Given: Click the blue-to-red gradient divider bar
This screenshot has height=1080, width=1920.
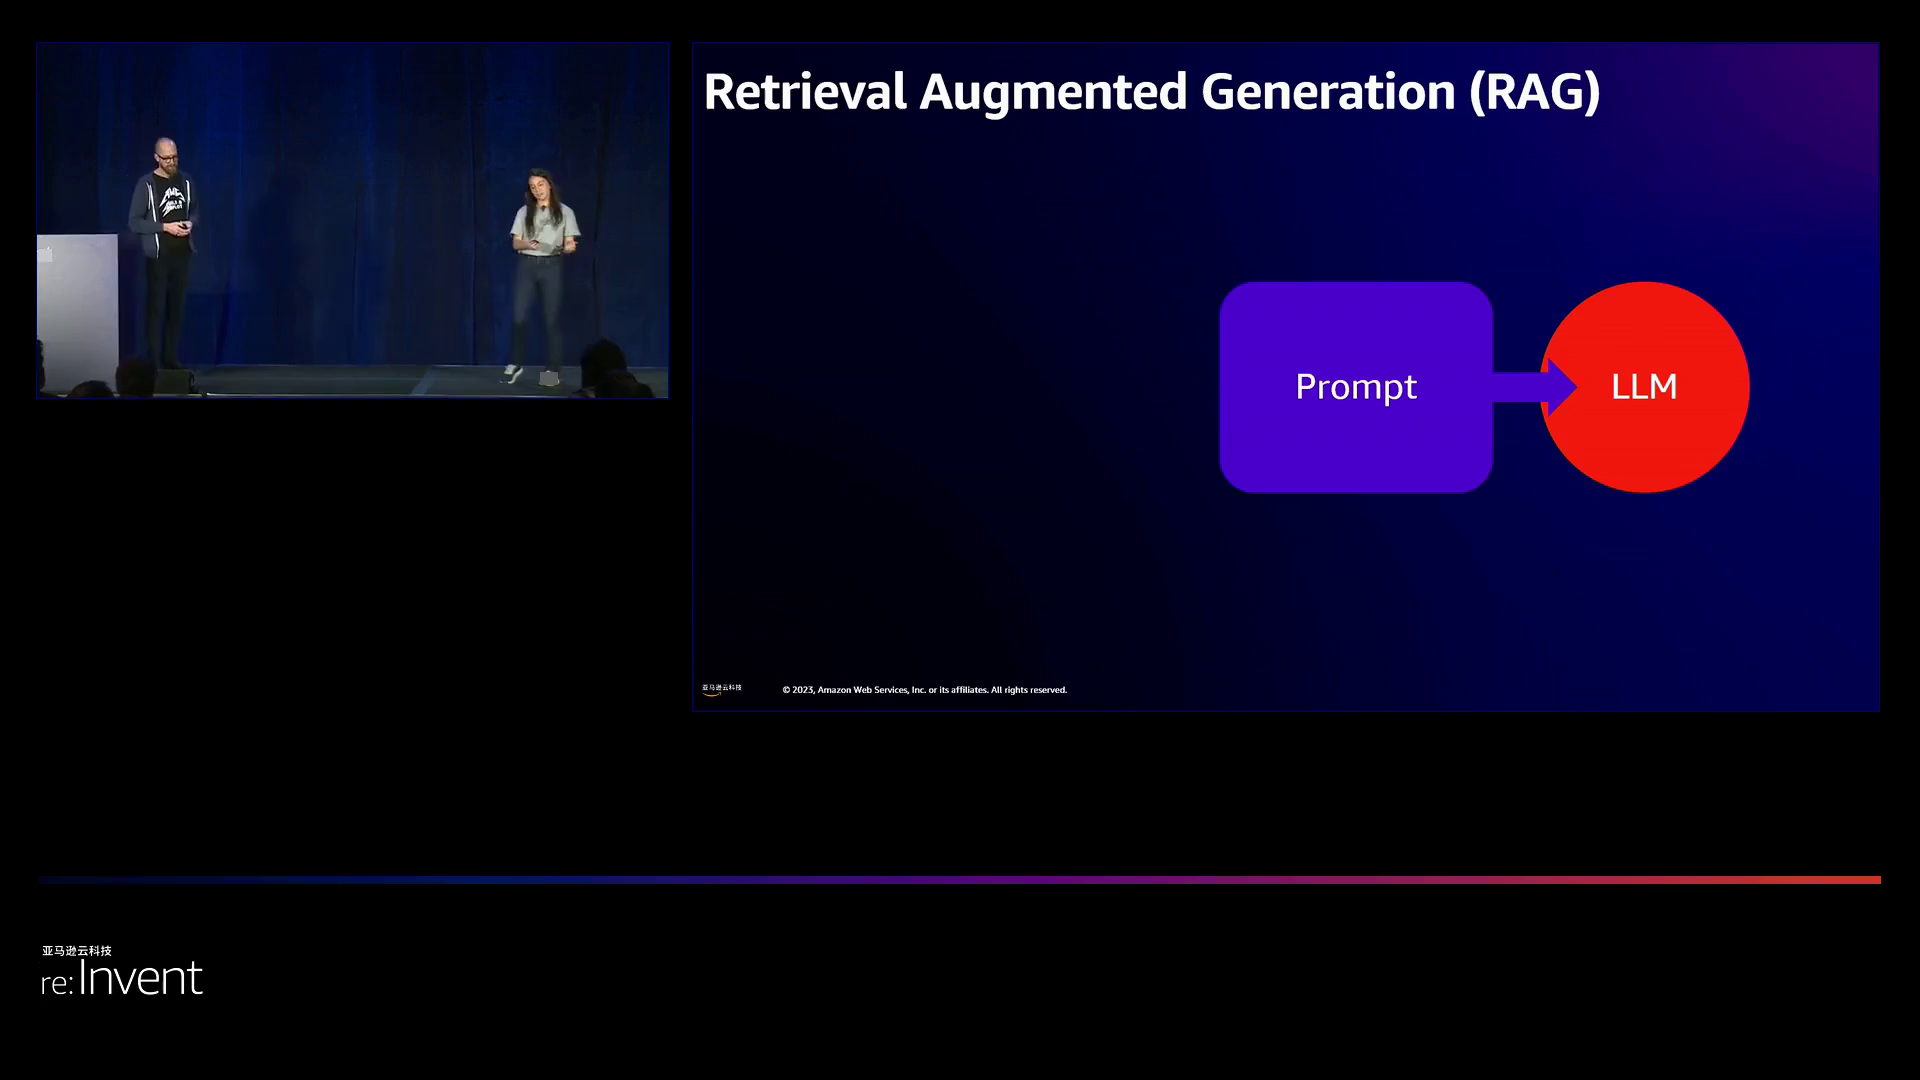Looking at the screenshot, I should click(x=960, y=880).
